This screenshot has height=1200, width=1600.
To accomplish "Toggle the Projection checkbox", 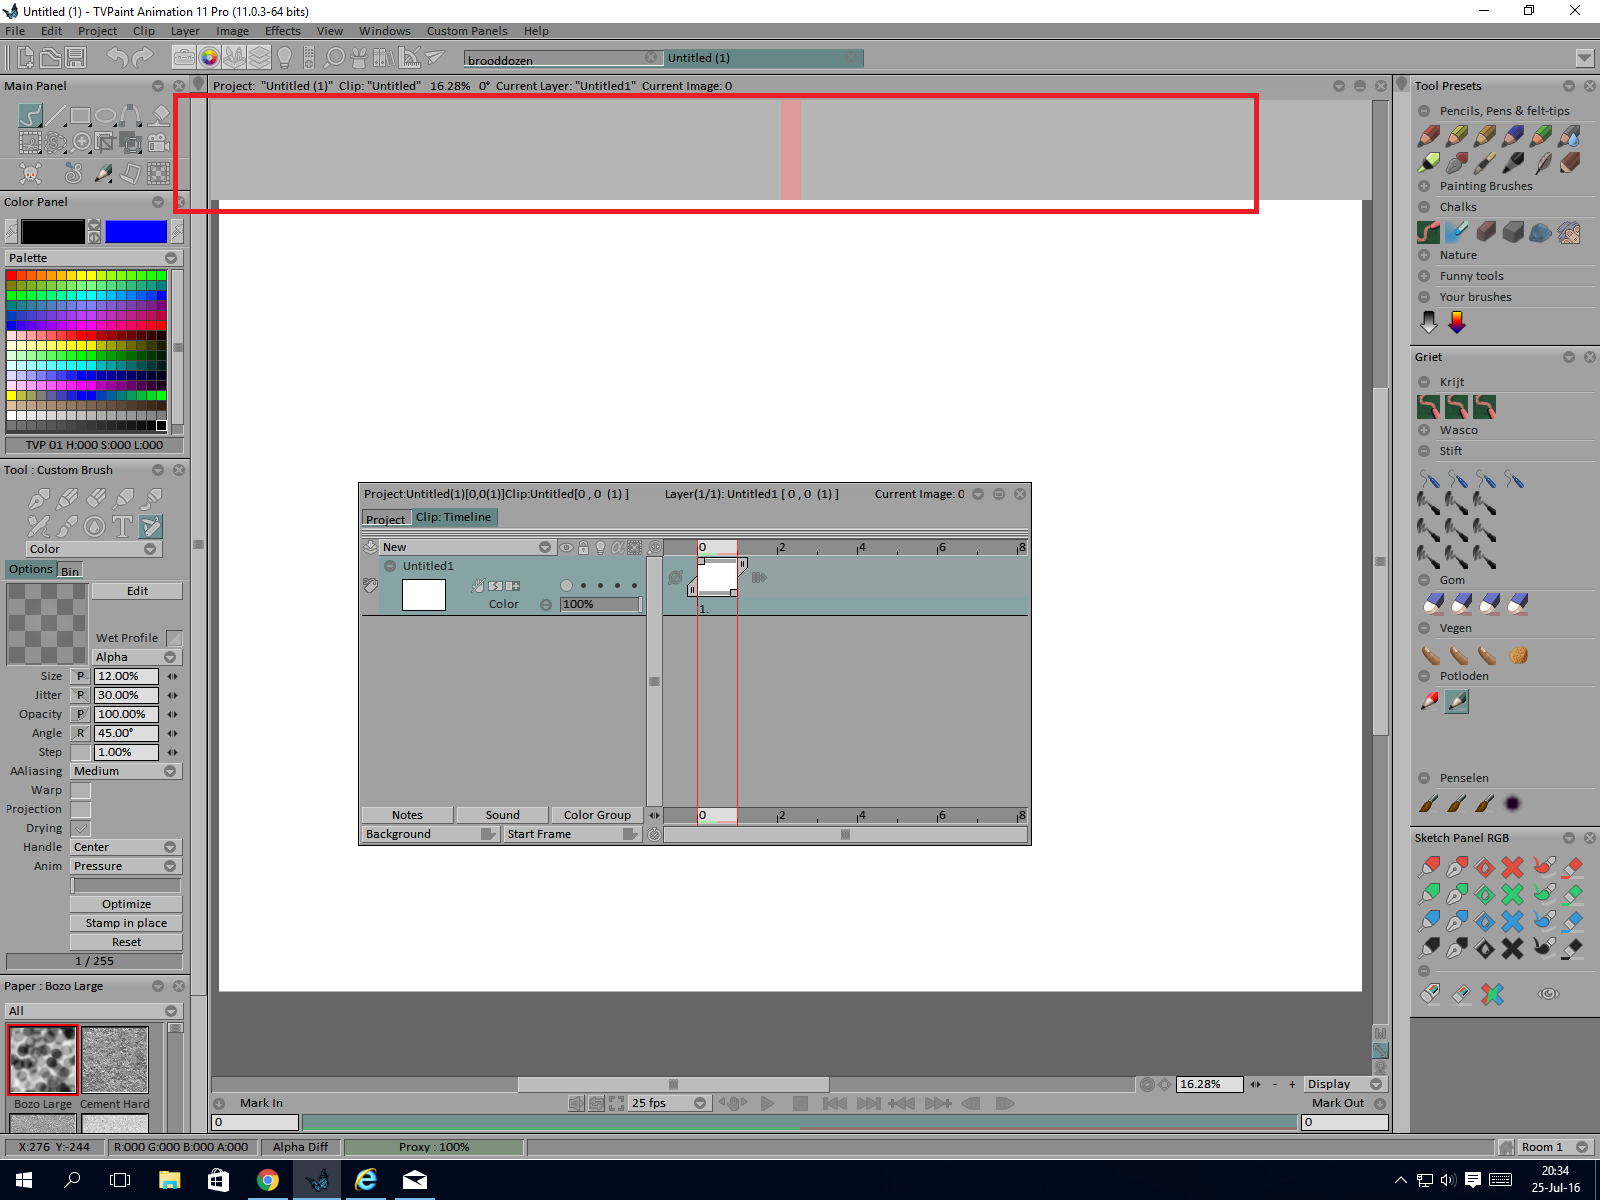I will (x=81, y=810).
